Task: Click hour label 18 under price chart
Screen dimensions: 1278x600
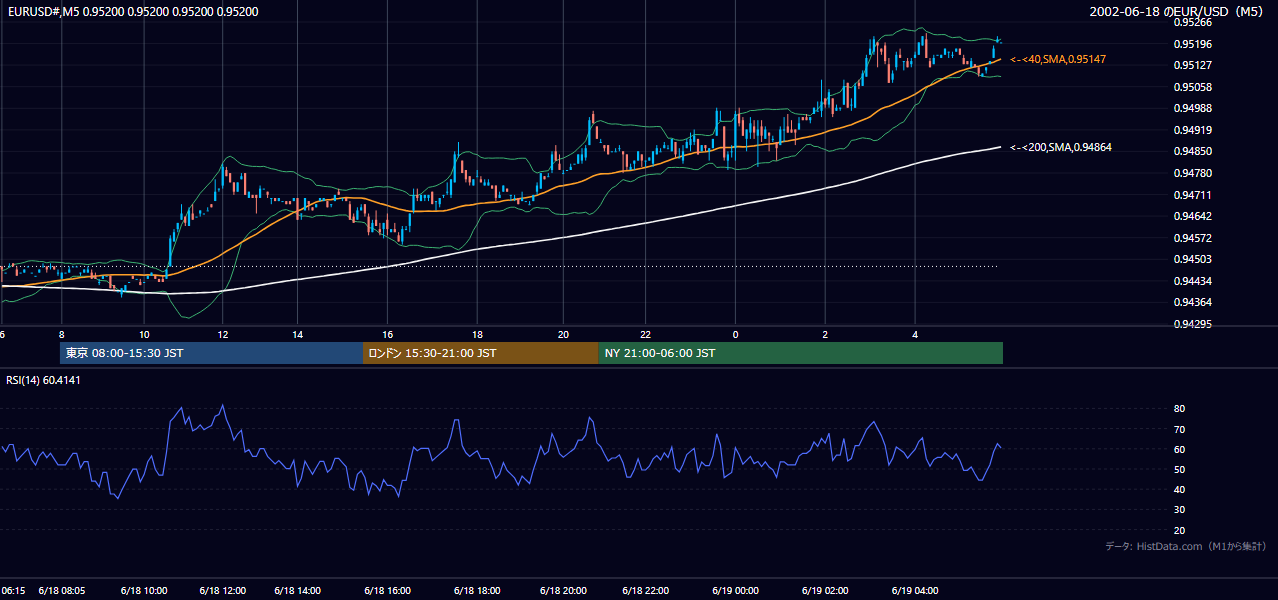Action: point(477,334)
